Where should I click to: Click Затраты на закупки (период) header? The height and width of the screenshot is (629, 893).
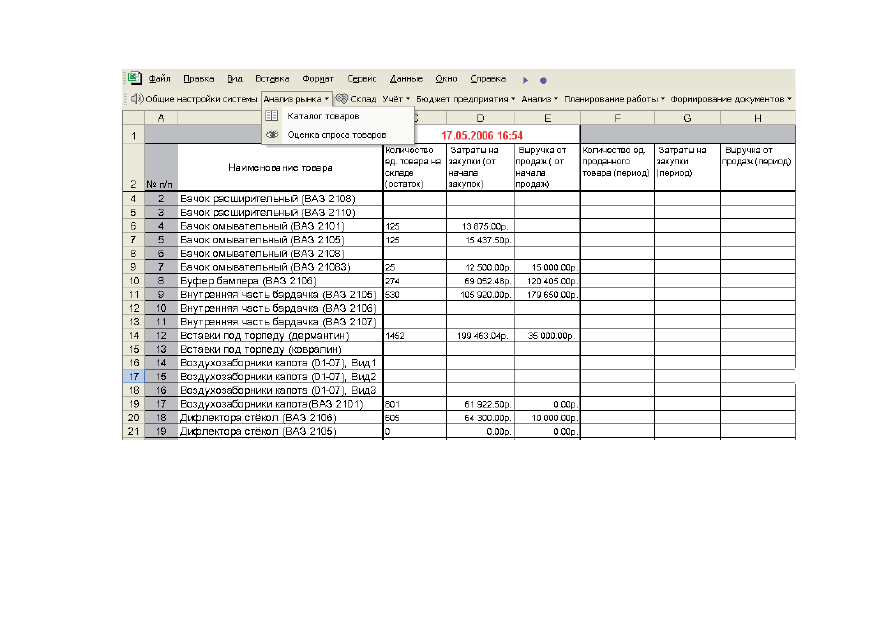[687, 167]
